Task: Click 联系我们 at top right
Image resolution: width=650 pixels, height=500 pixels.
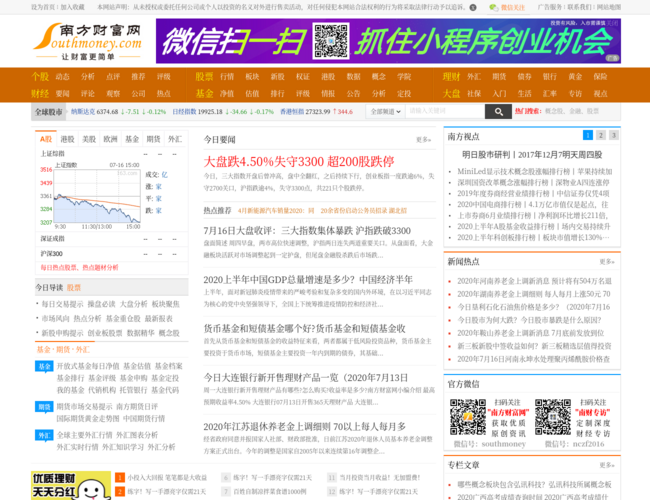Action: (x=580, y=7)
